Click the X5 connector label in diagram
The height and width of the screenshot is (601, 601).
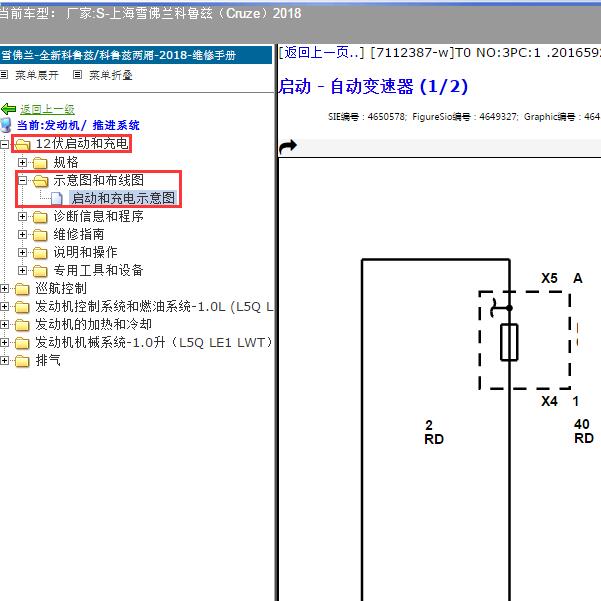pyautogui.click(x=549, y=278)
